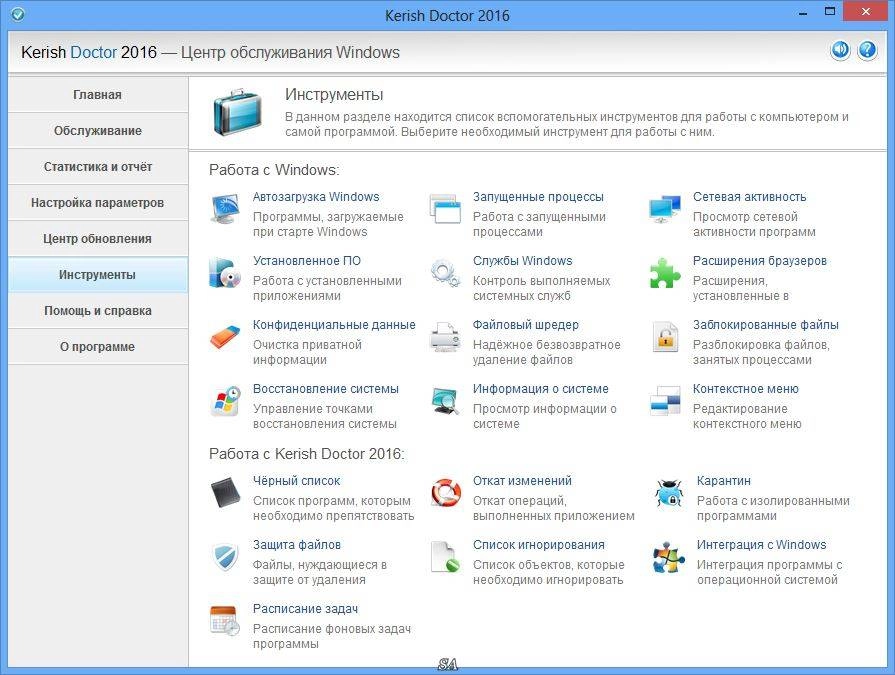Open the Службы Windows link
895x675 pixels.
522,261
